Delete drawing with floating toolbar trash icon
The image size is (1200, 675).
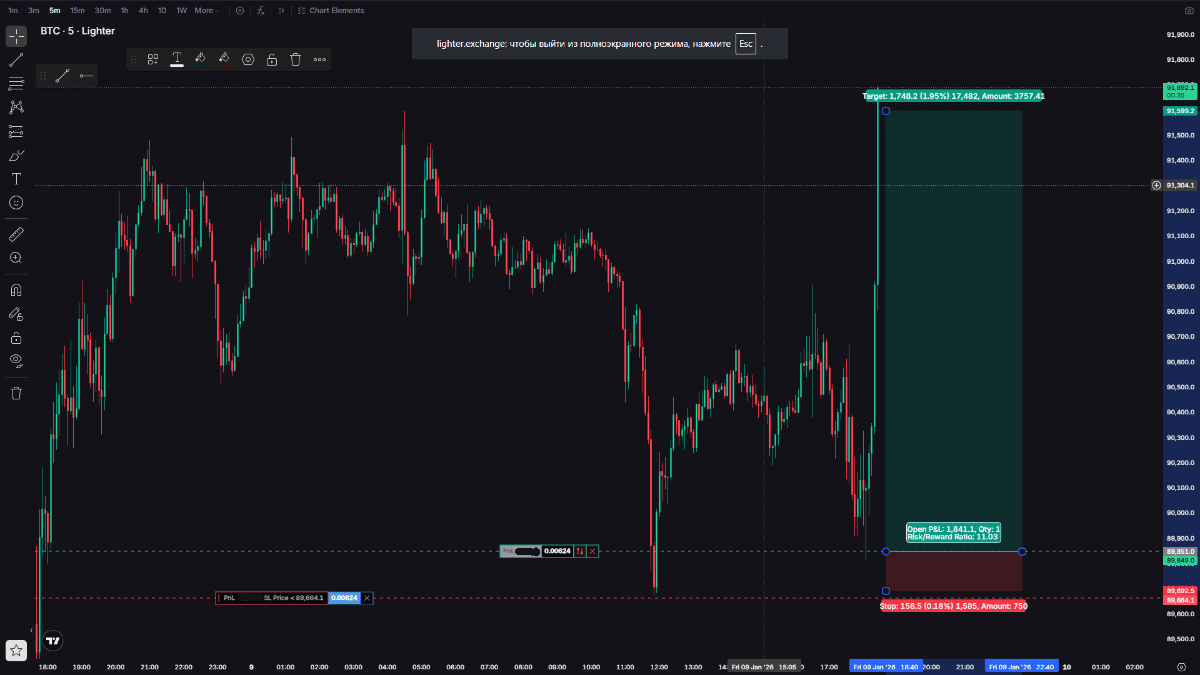point(295,59)
